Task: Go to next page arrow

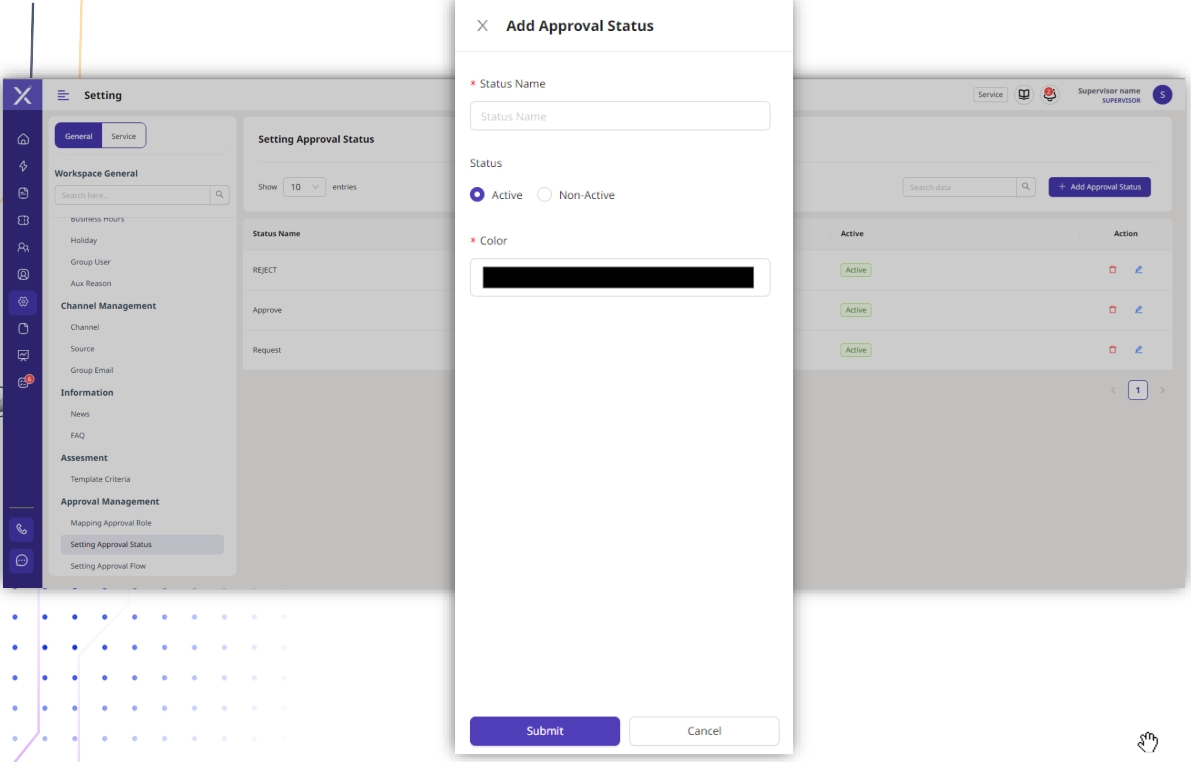Action: (x=1162, y=390)
